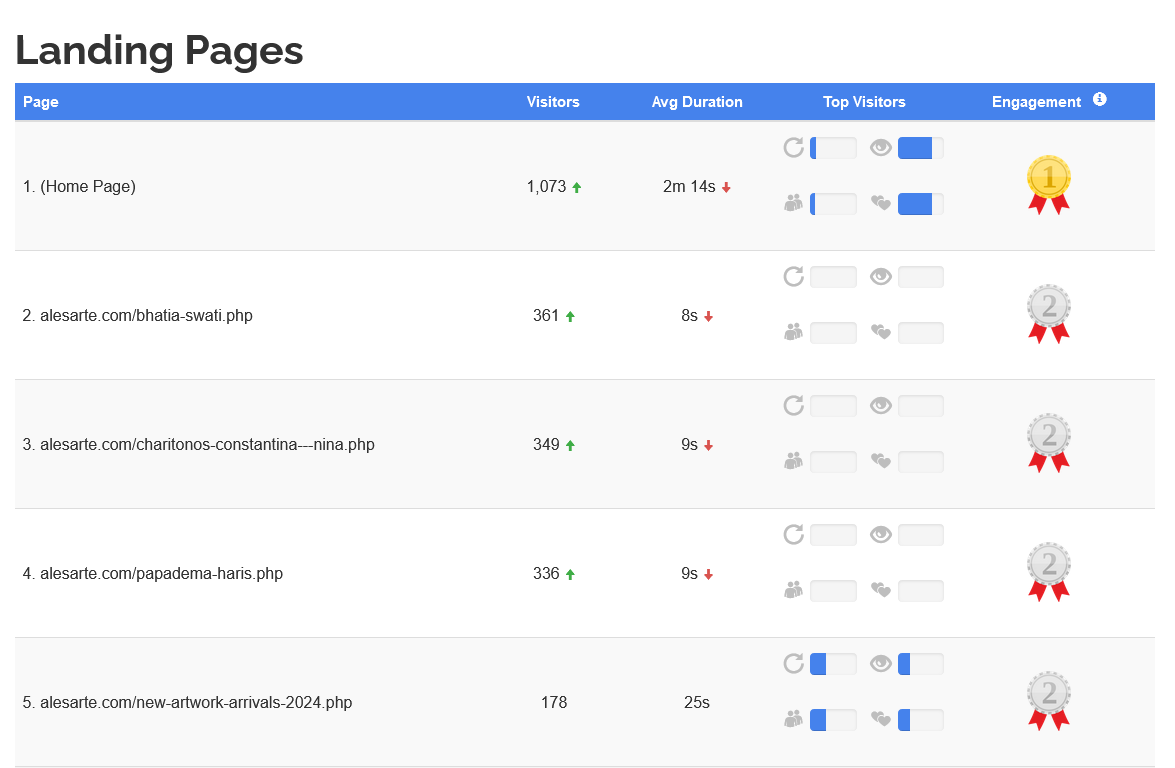The width and height of the screenshot is (1175, 768).
Task: Click empty returning-visits bar in bhatia-swati row
Action: click(x=833, y=276)
